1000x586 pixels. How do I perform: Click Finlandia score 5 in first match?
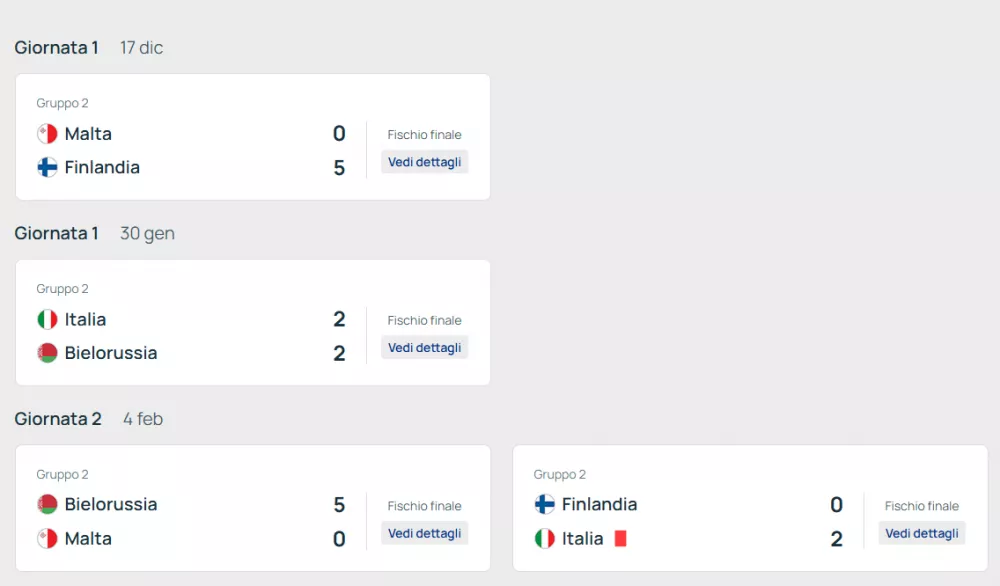pyautogui.click(x=339, y=168)
